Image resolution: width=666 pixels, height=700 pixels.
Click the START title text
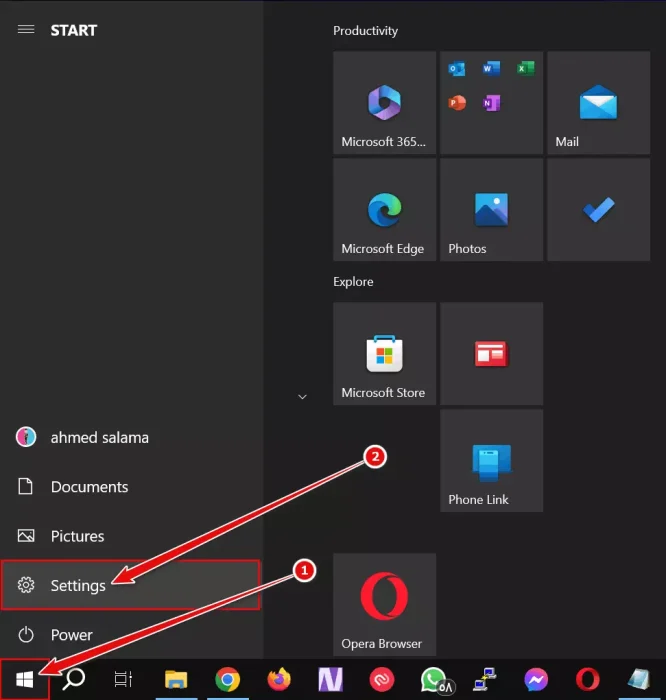[74, 30]
